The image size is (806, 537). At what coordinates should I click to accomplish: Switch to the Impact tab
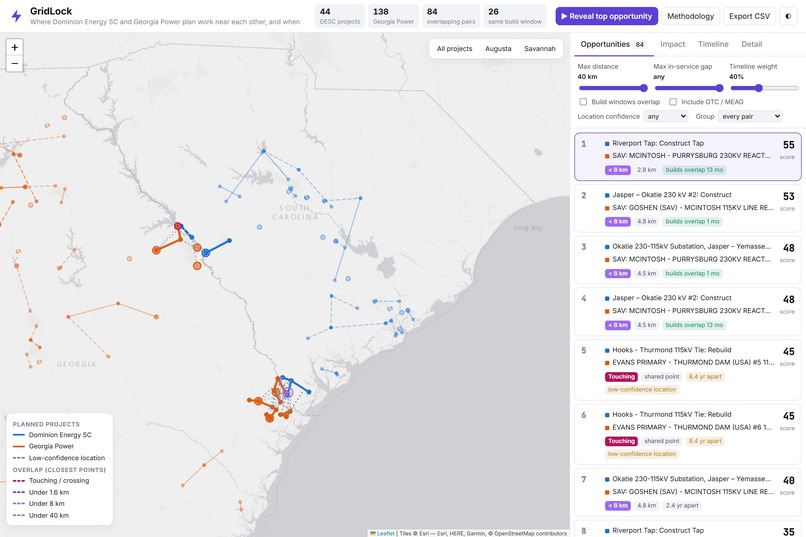tap(672, 44)
